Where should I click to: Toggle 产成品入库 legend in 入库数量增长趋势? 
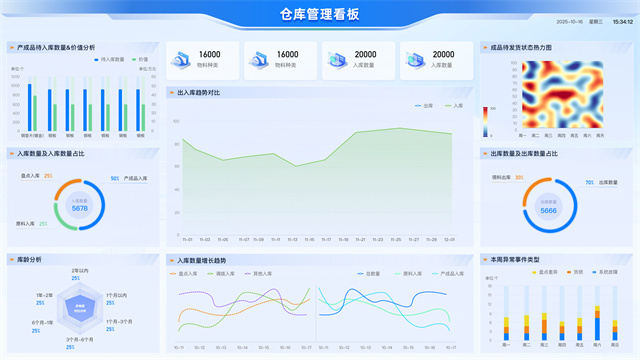448,273
